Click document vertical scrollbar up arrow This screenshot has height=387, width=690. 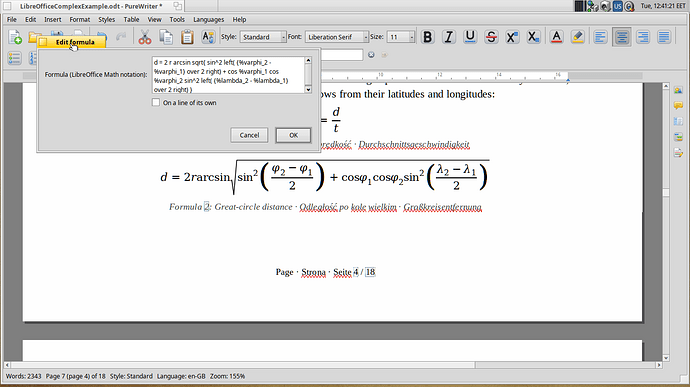666,86
